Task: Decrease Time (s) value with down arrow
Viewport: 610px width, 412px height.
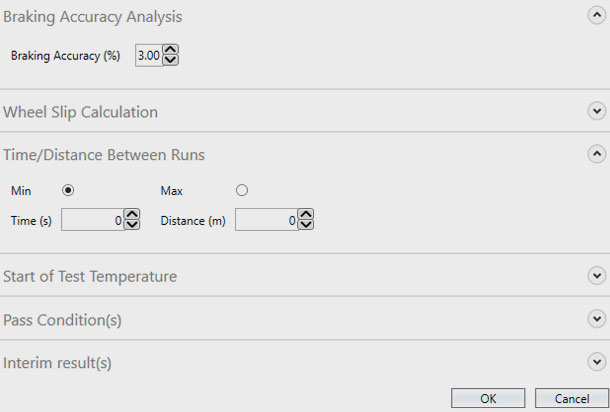Action: pyautogui.click(x=132, y=225)
